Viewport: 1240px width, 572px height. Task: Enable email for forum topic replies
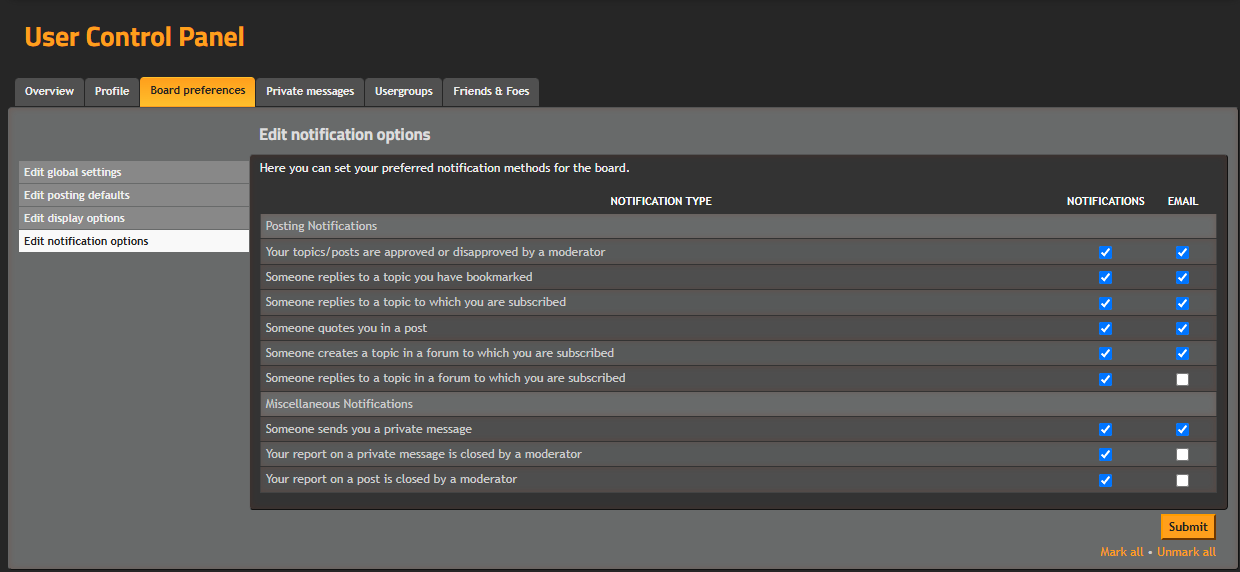coord(1183,379)
